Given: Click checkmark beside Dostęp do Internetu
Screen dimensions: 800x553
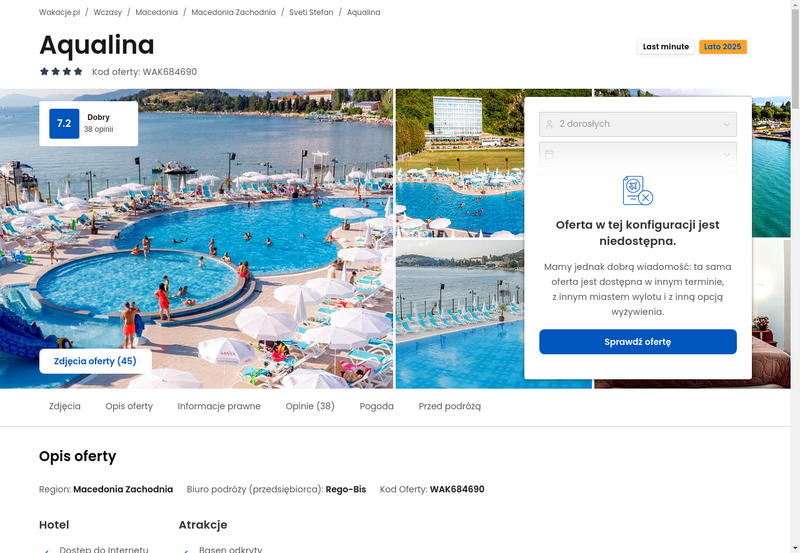Looking at the screenshot, I should click(x=46, y=550).
